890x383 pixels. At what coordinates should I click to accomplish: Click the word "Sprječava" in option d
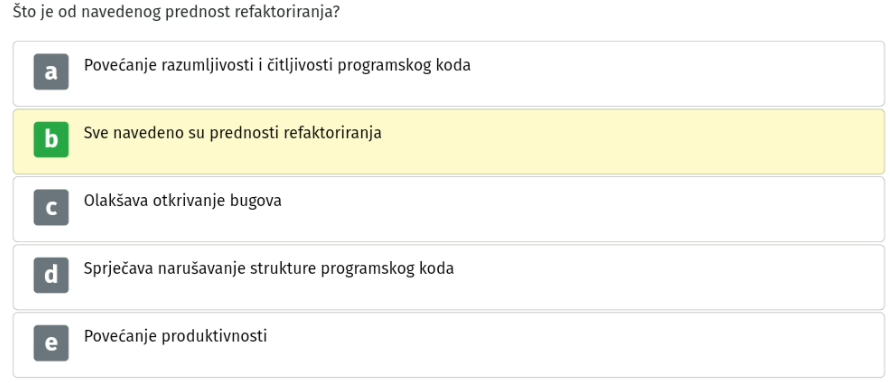(x=118, y=269)
